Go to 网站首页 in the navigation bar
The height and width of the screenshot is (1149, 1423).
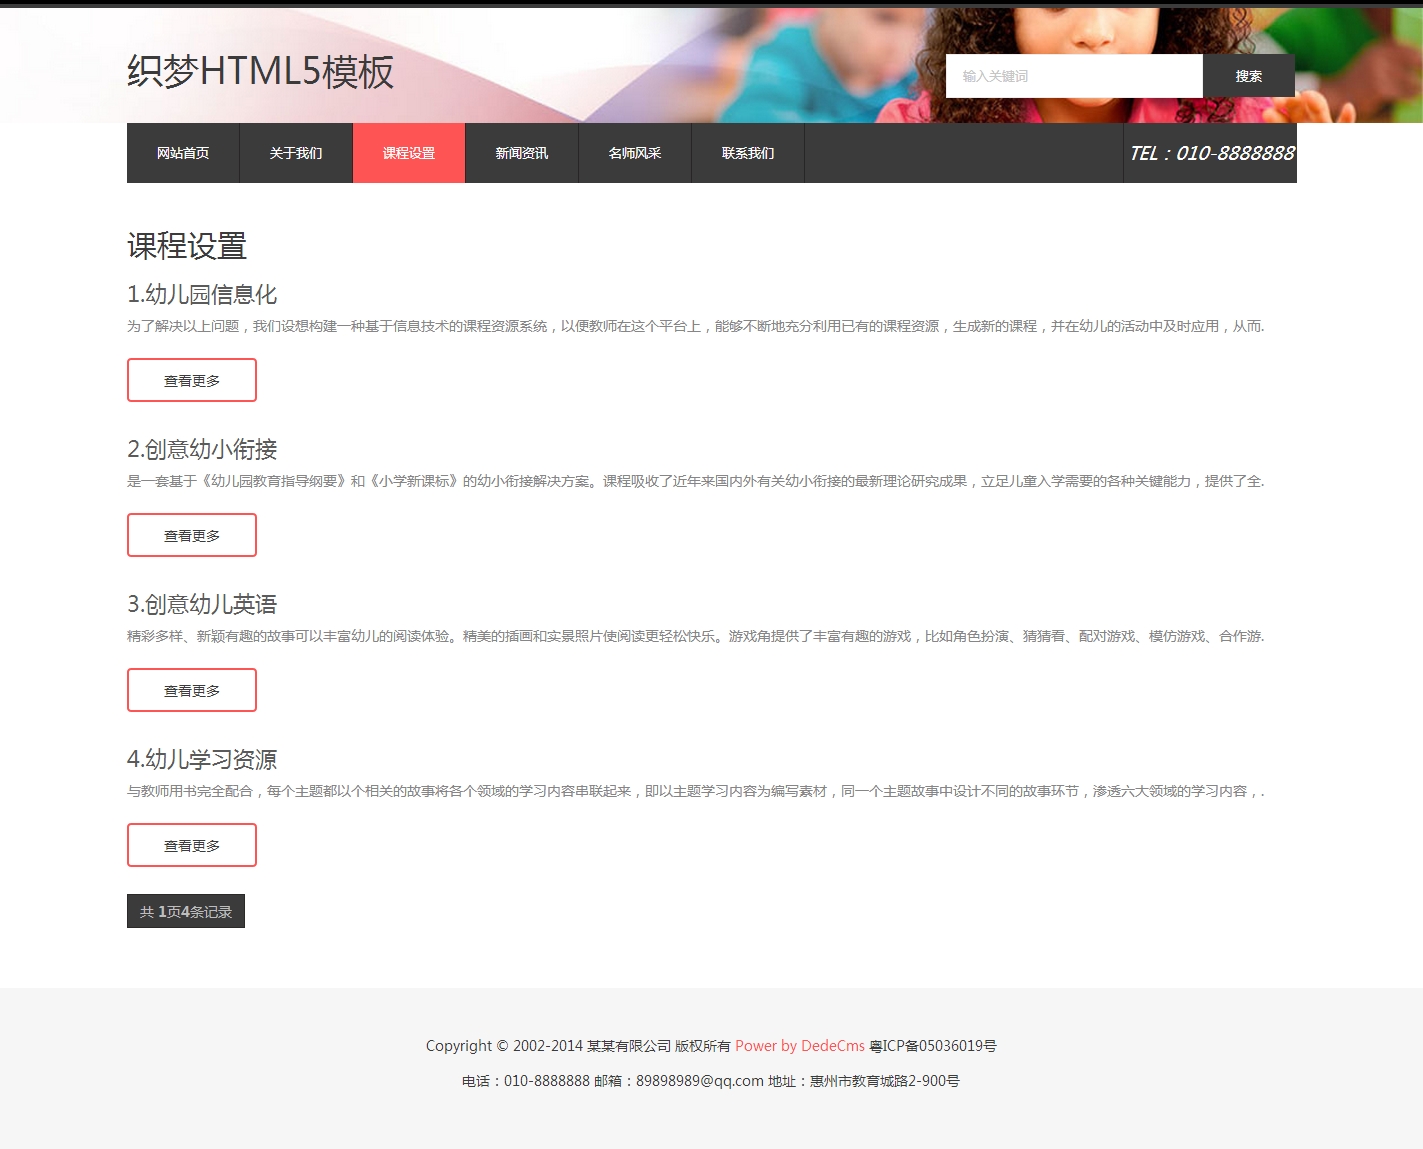[x=183, y=153]
